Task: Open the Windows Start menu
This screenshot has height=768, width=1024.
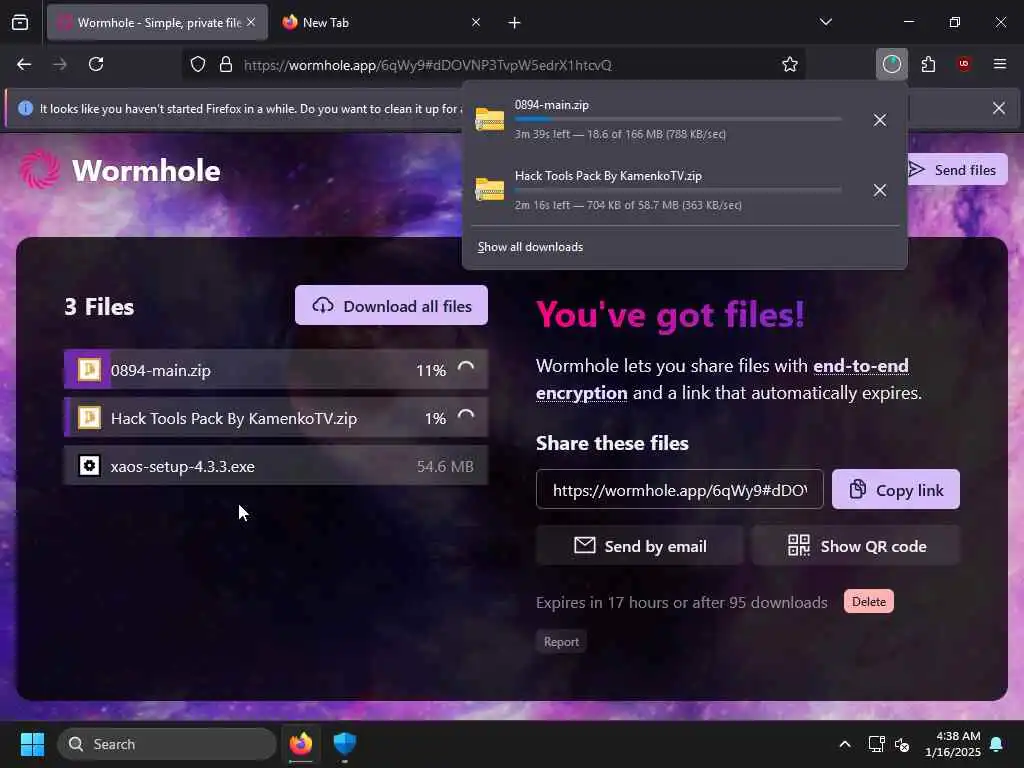Action: pos(32,744)
